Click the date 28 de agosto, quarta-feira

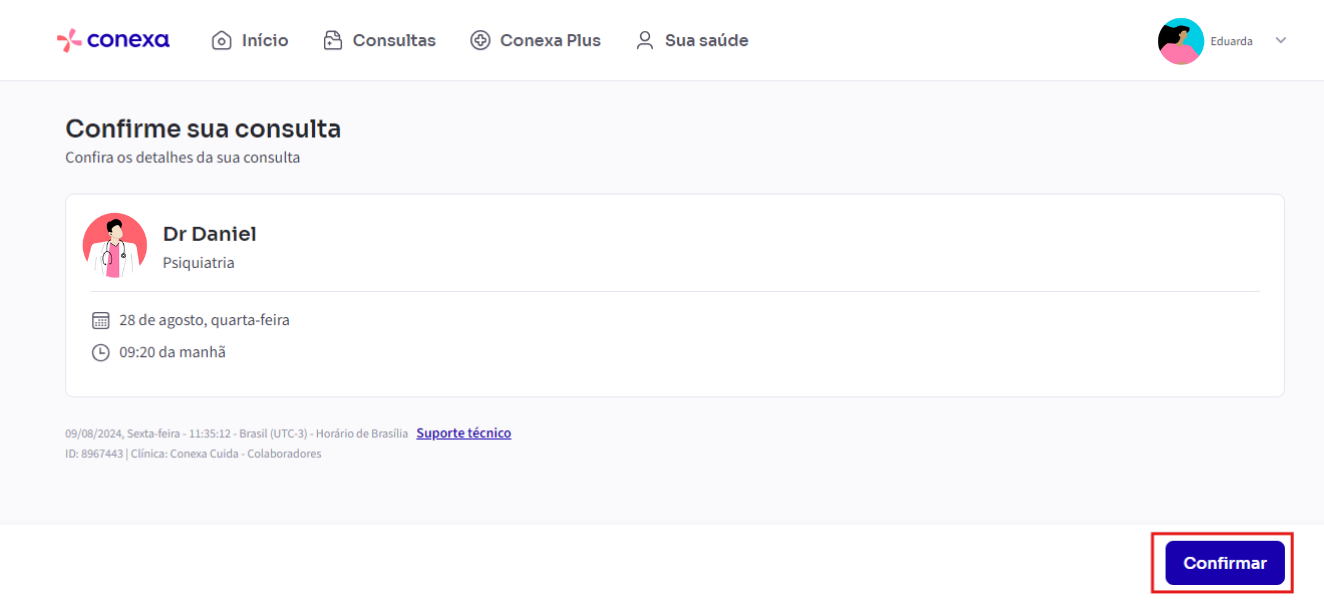point(204,320)
